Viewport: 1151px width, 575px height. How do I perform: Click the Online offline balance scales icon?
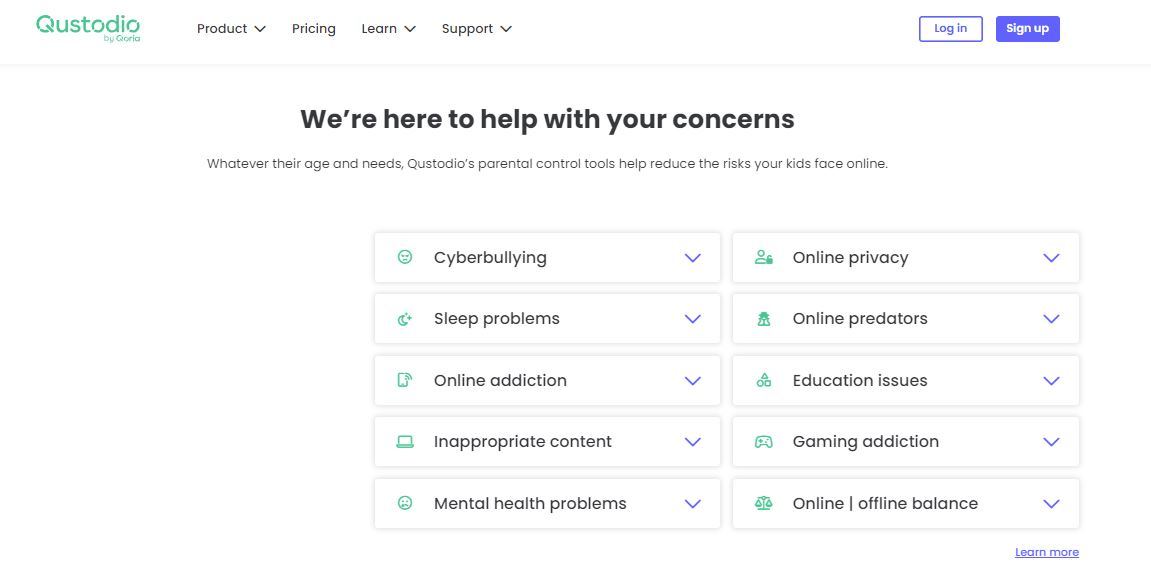pyautogui.click(x=763, y=503)
